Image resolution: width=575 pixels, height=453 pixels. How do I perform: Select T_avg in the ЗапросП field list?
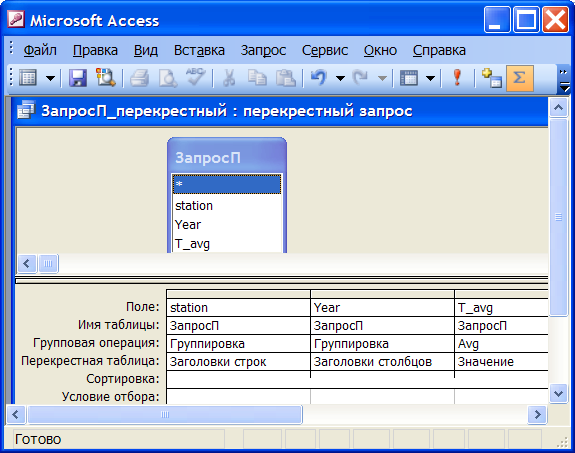pos(227,244)
